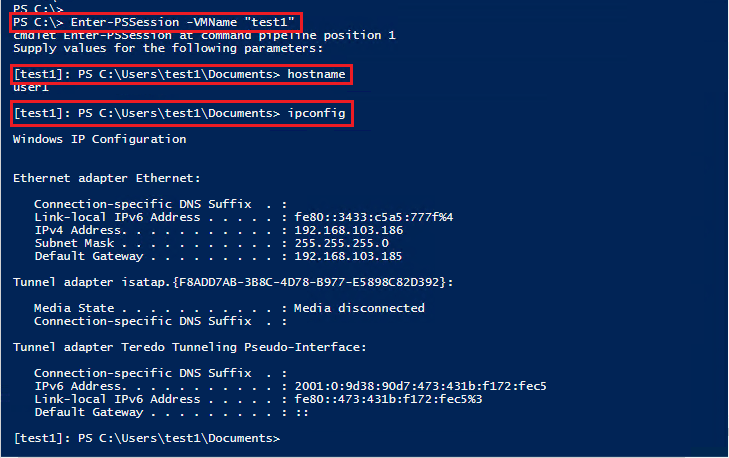Viewport: 729px width, 458px height.
Task: Click the Teredo Tunneling Pseudo-Interface heading
Action: (x=190, y=347)
